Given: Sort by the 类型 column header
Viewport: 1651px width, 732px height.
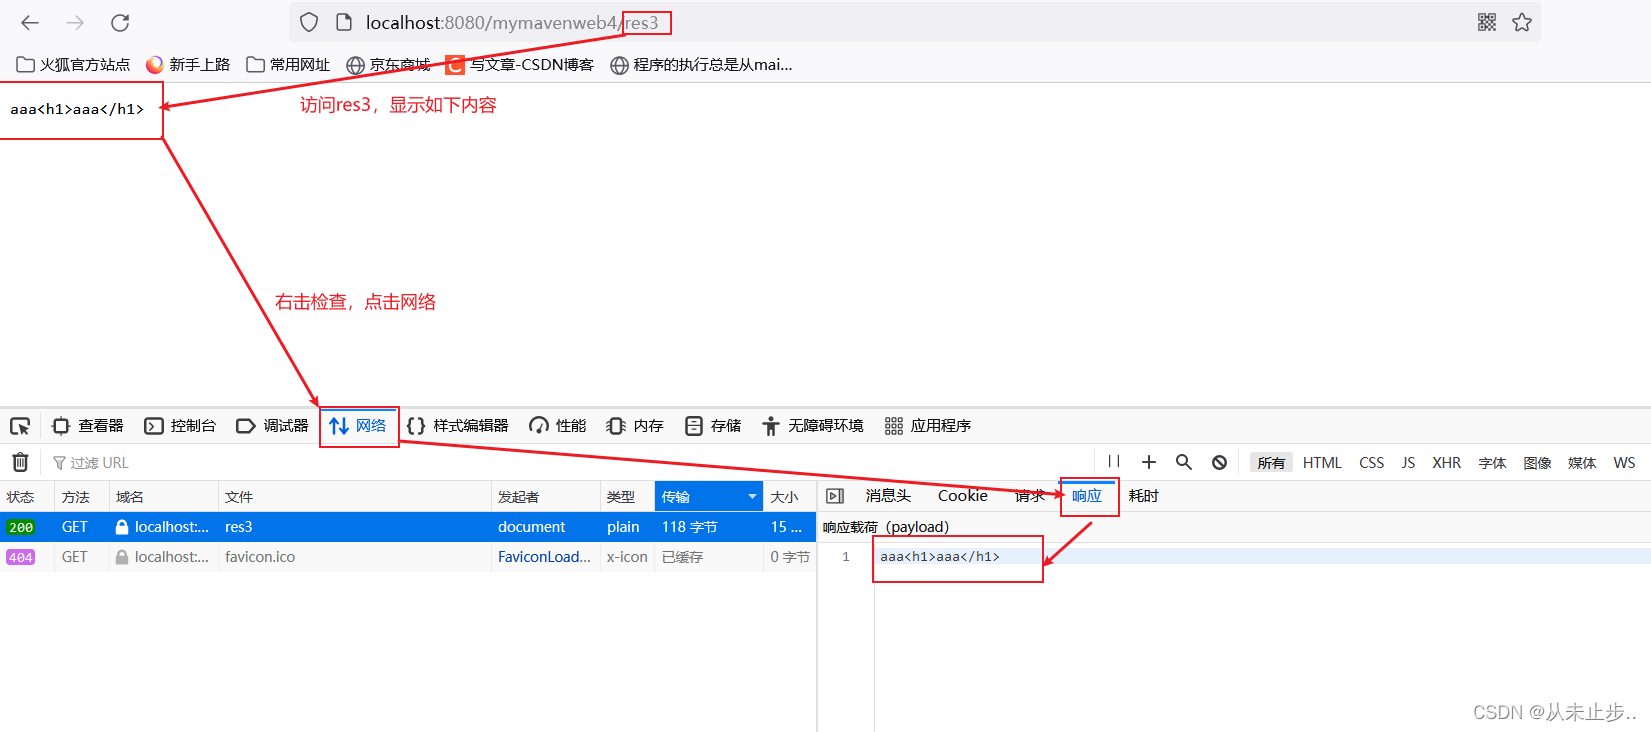Looking at the screenshot, I should [628, 497].
